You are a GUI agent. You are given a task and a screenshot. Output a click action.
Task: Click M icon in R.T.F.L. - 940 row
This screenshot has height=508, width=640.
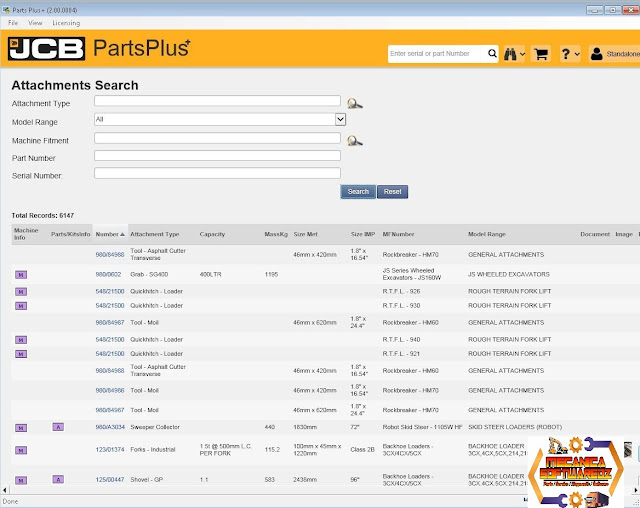coord(21,340)
